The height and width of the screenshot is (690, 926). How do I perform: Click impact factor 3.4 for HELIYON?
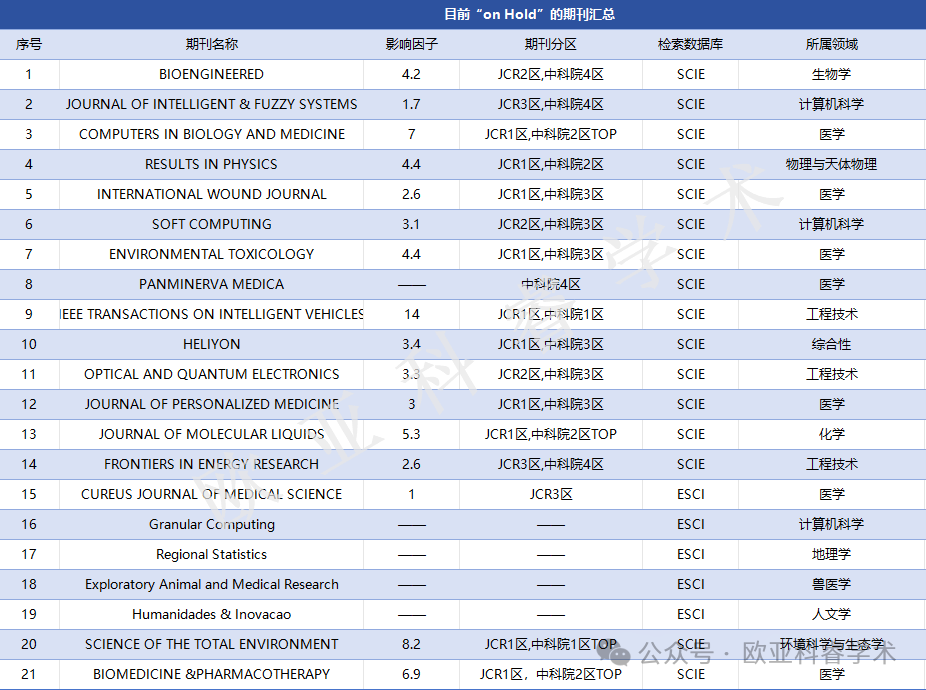click(x=412, y=344)
